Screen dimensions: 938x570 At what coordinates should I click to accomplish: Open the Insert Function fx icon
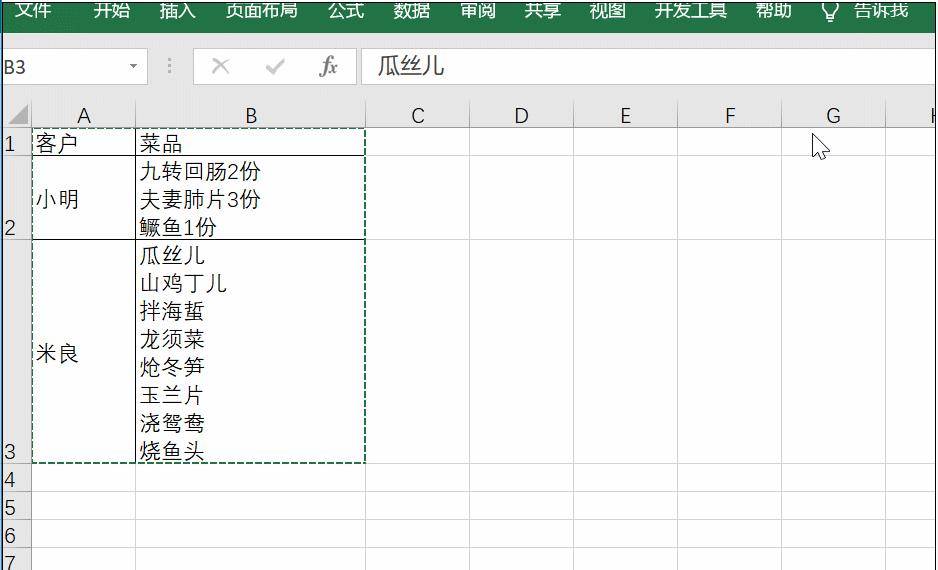pyautogui.click(x=328, y=66)
